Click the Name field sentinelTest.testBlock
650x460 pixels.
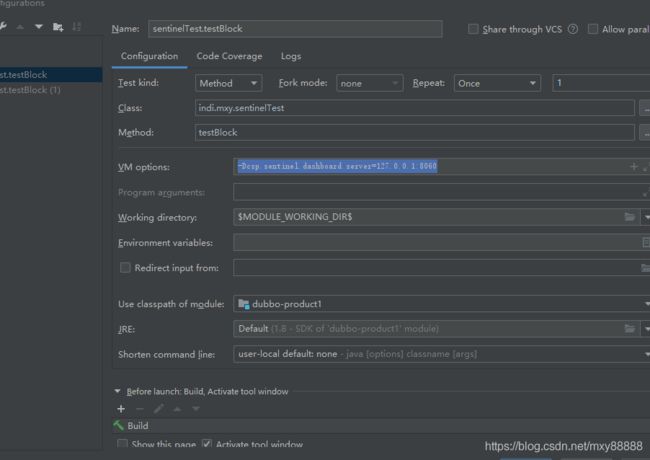click(295, 29)
